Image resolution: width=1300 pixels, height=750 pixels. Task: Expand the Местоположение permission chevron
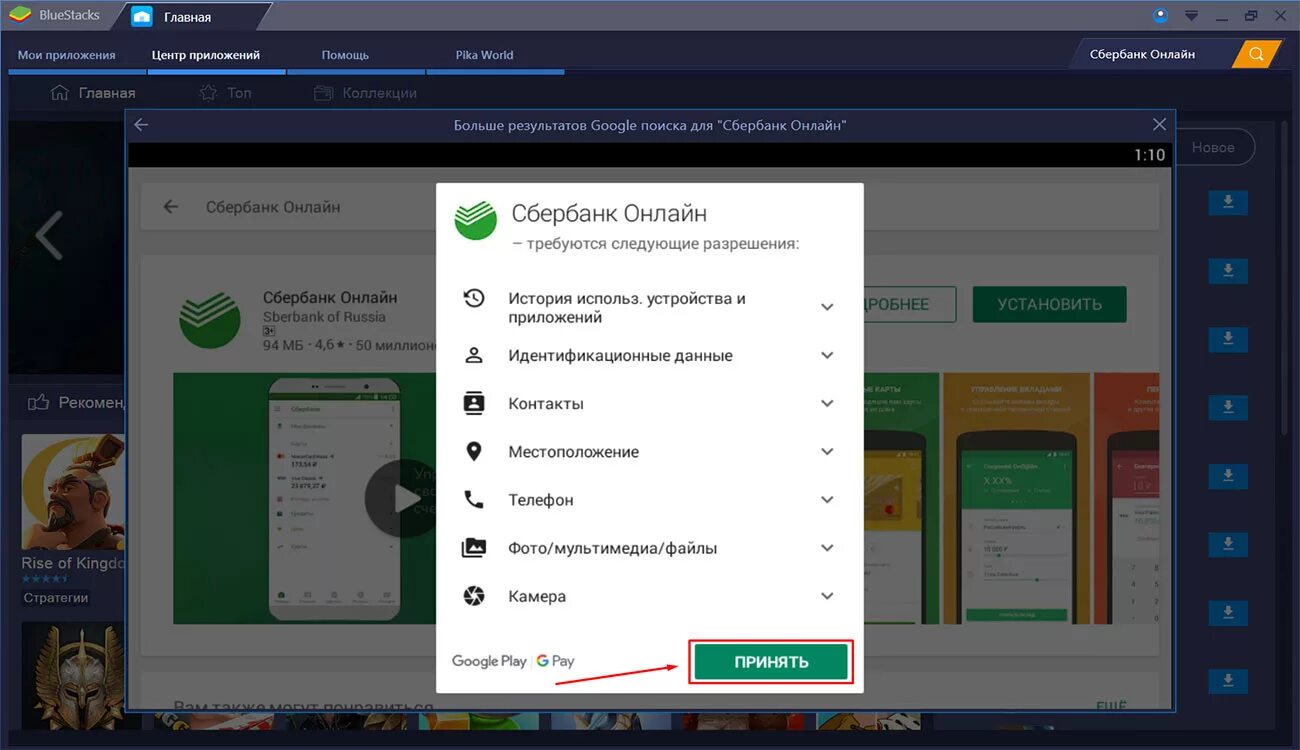pyautogui.click(x=827, y=451)
